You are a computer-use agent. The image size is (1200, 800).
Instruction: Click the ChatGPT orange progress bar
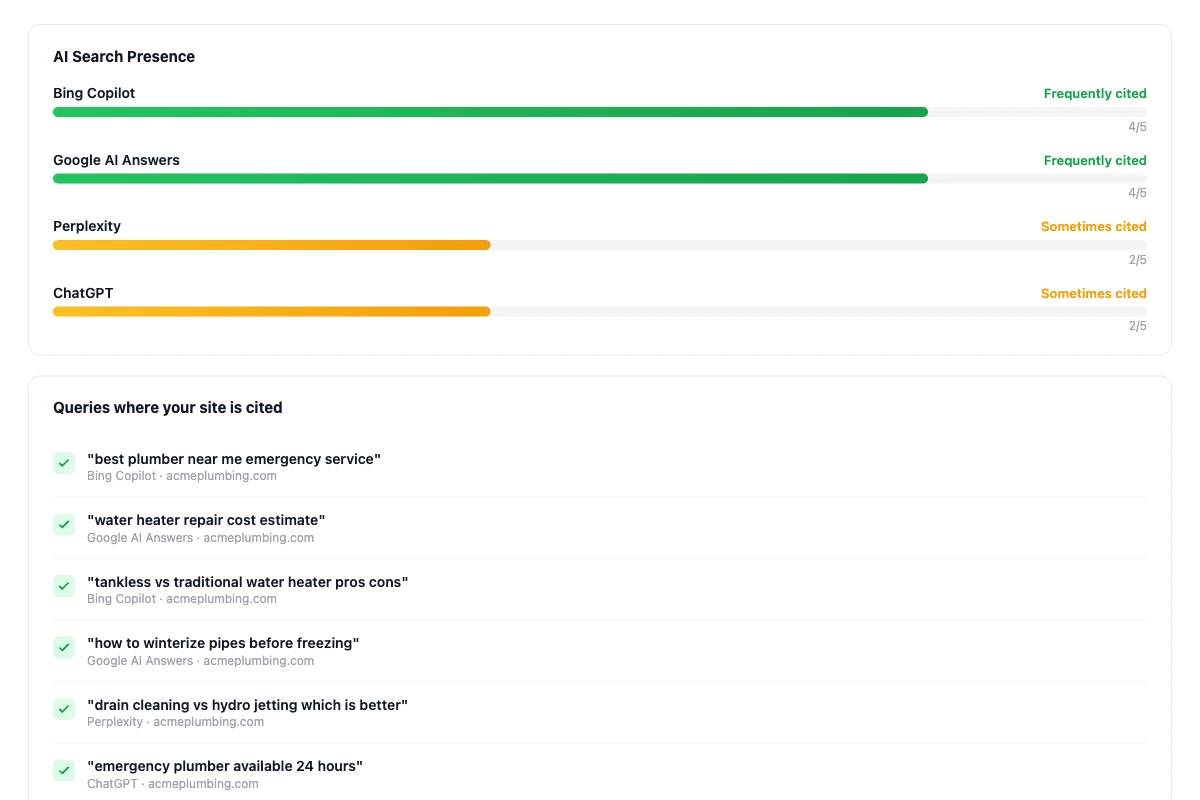(272, 311)
